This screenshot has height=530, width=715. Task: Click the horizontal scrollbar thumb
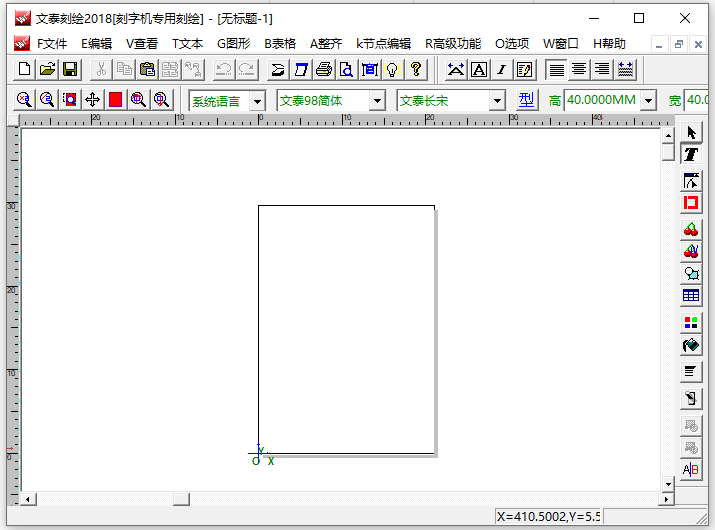181,499
